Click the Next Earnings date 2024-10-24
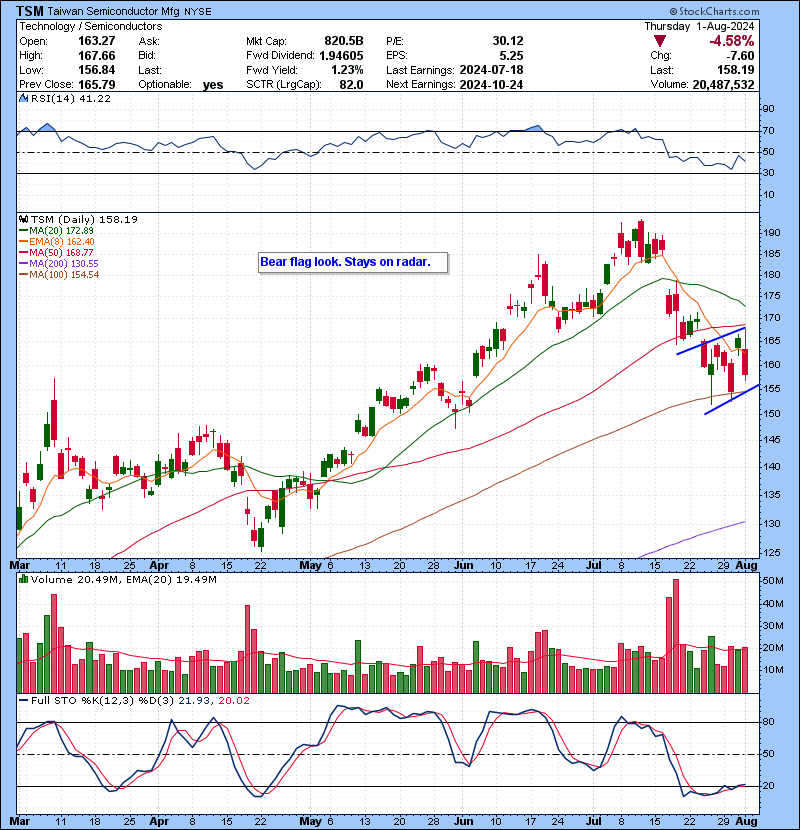 [491, 84]
